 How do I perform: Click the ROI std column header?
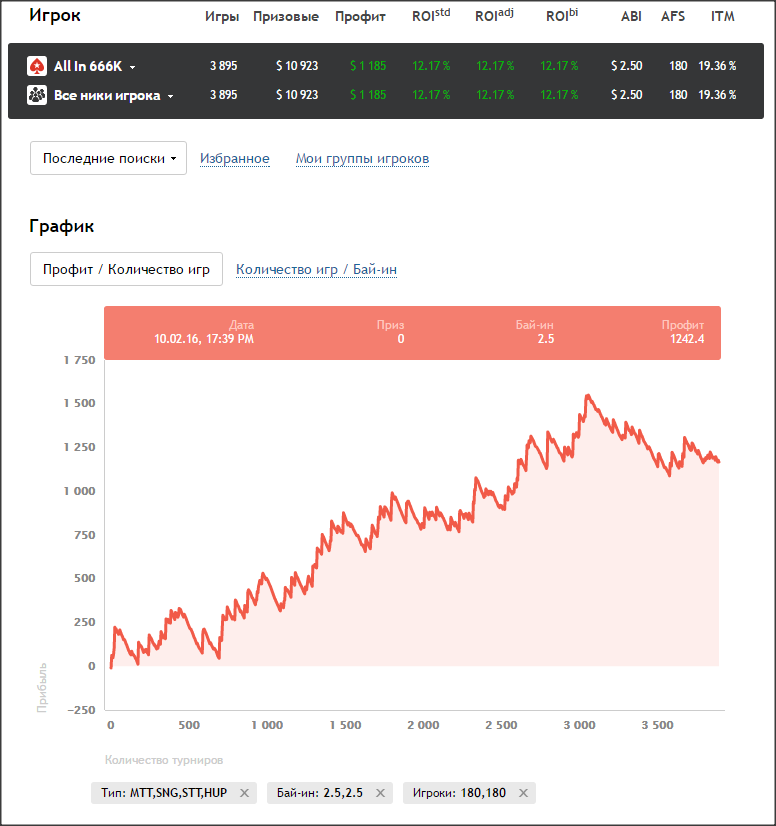(x=431, y=15)
